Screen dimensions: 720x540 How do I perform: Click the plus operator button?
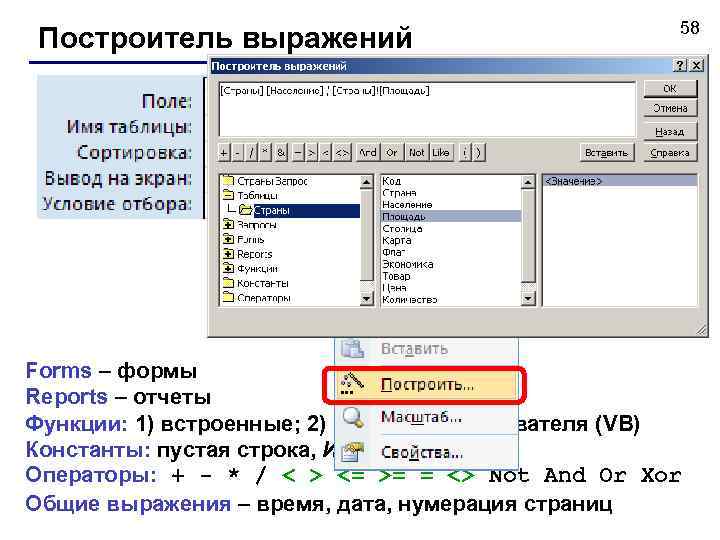click(x=224, y=153)
